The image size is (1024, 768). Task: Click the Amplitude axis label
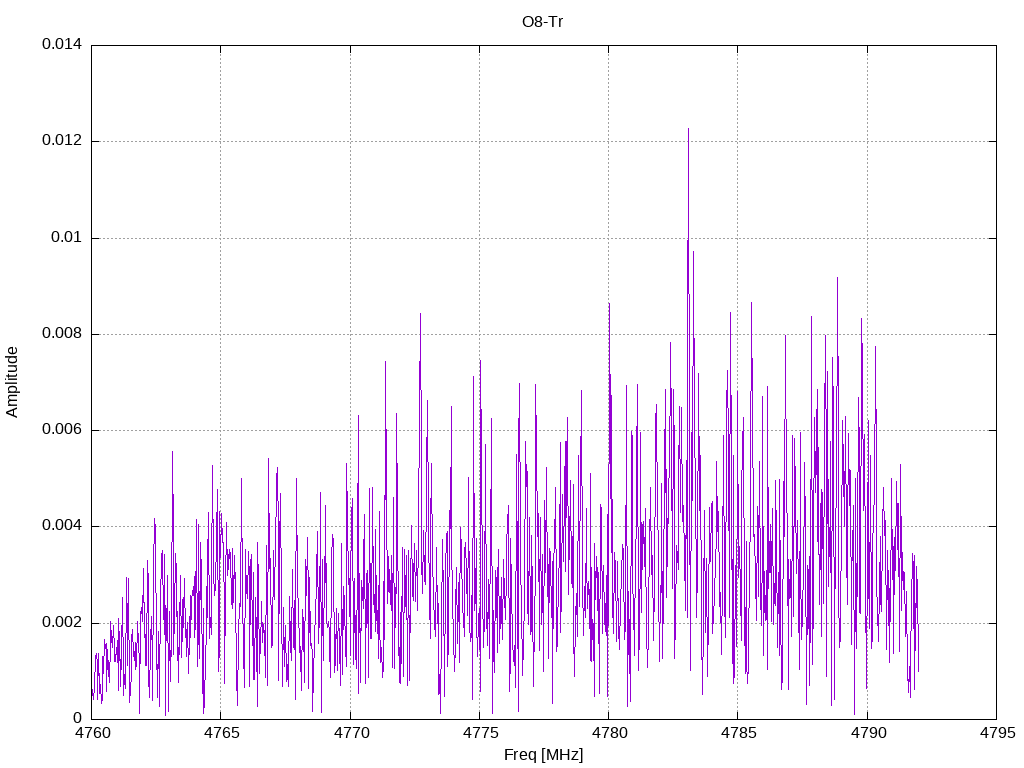[x=12, y=382]
